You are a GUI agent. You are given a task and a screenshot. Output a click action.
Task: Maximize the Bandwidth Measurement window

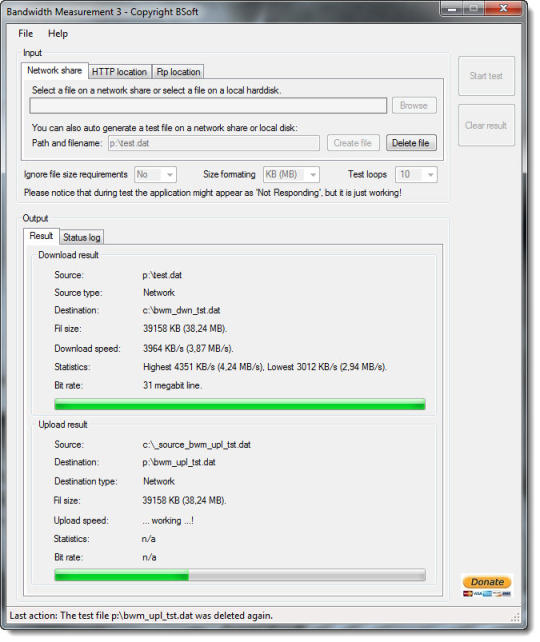474,9
